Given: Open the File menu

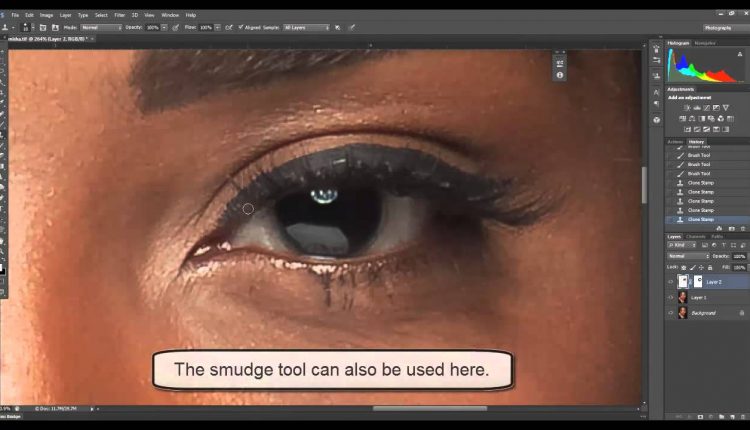Looking at the screenshot, I should 15,15.
